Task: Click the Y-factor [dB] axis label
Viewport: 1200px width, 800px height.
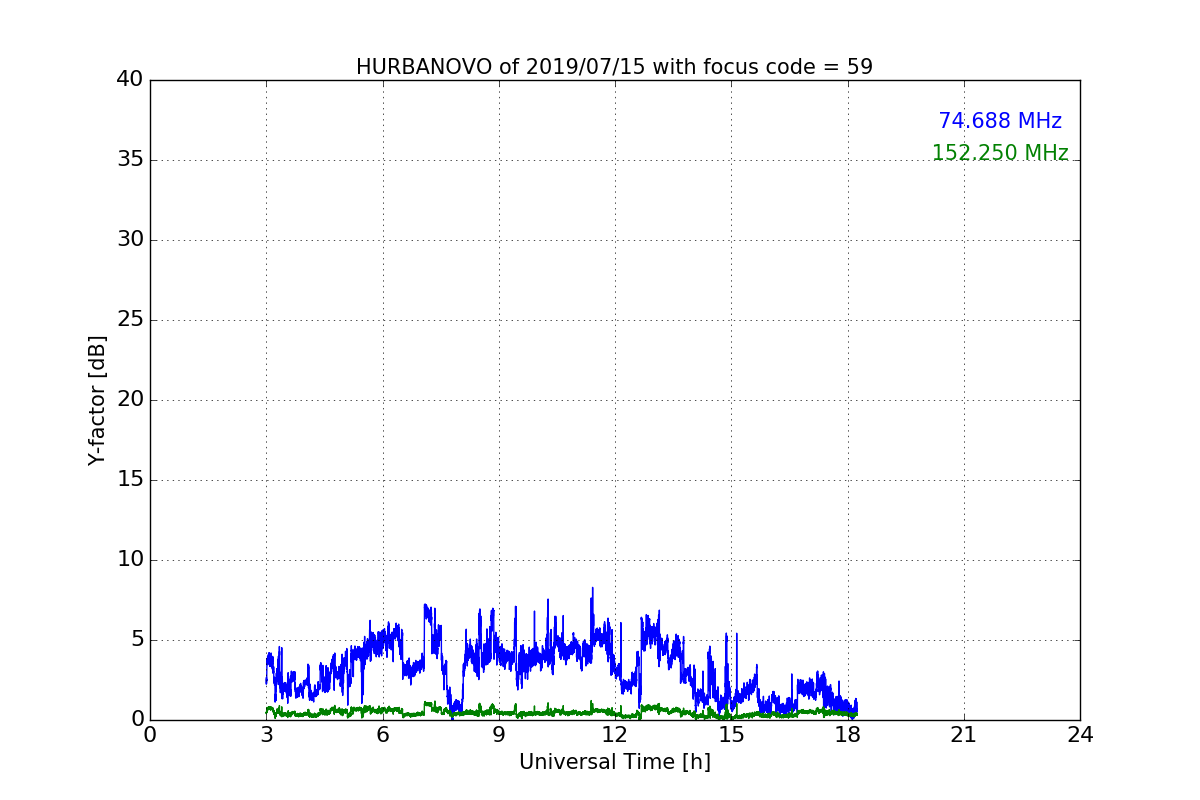Action: (97, 400)
